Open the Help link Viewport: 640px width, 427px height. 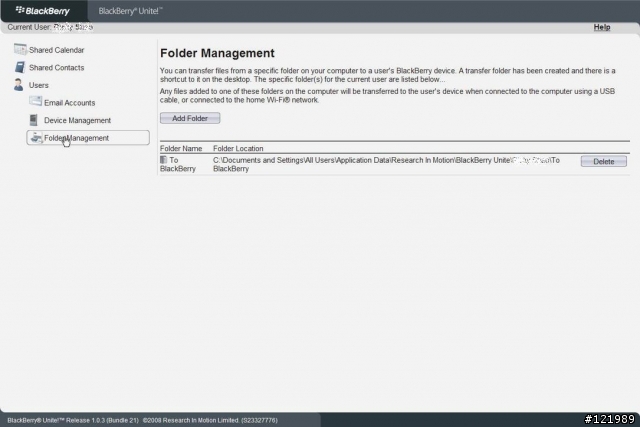(x=602, y=27)
